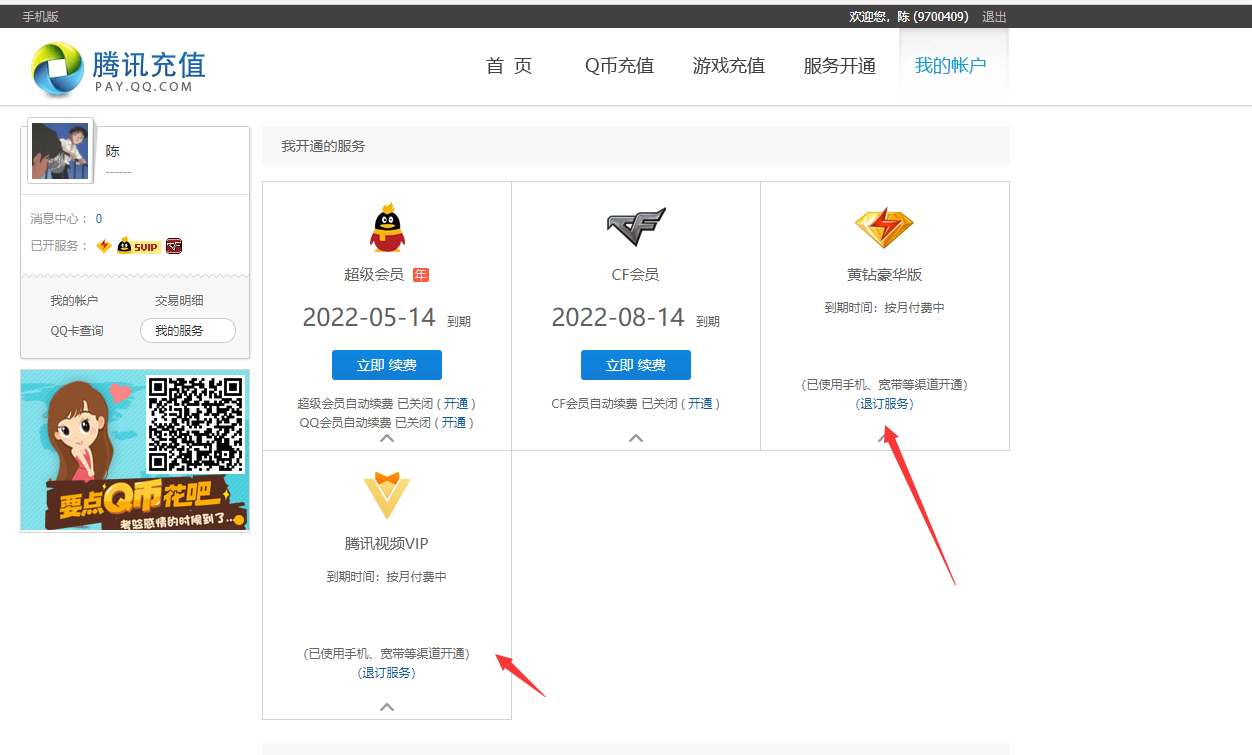Viewport: 1252px width, 755px height.
Task: Click 立即续费 for 超级会员
Action: point(387,364)
